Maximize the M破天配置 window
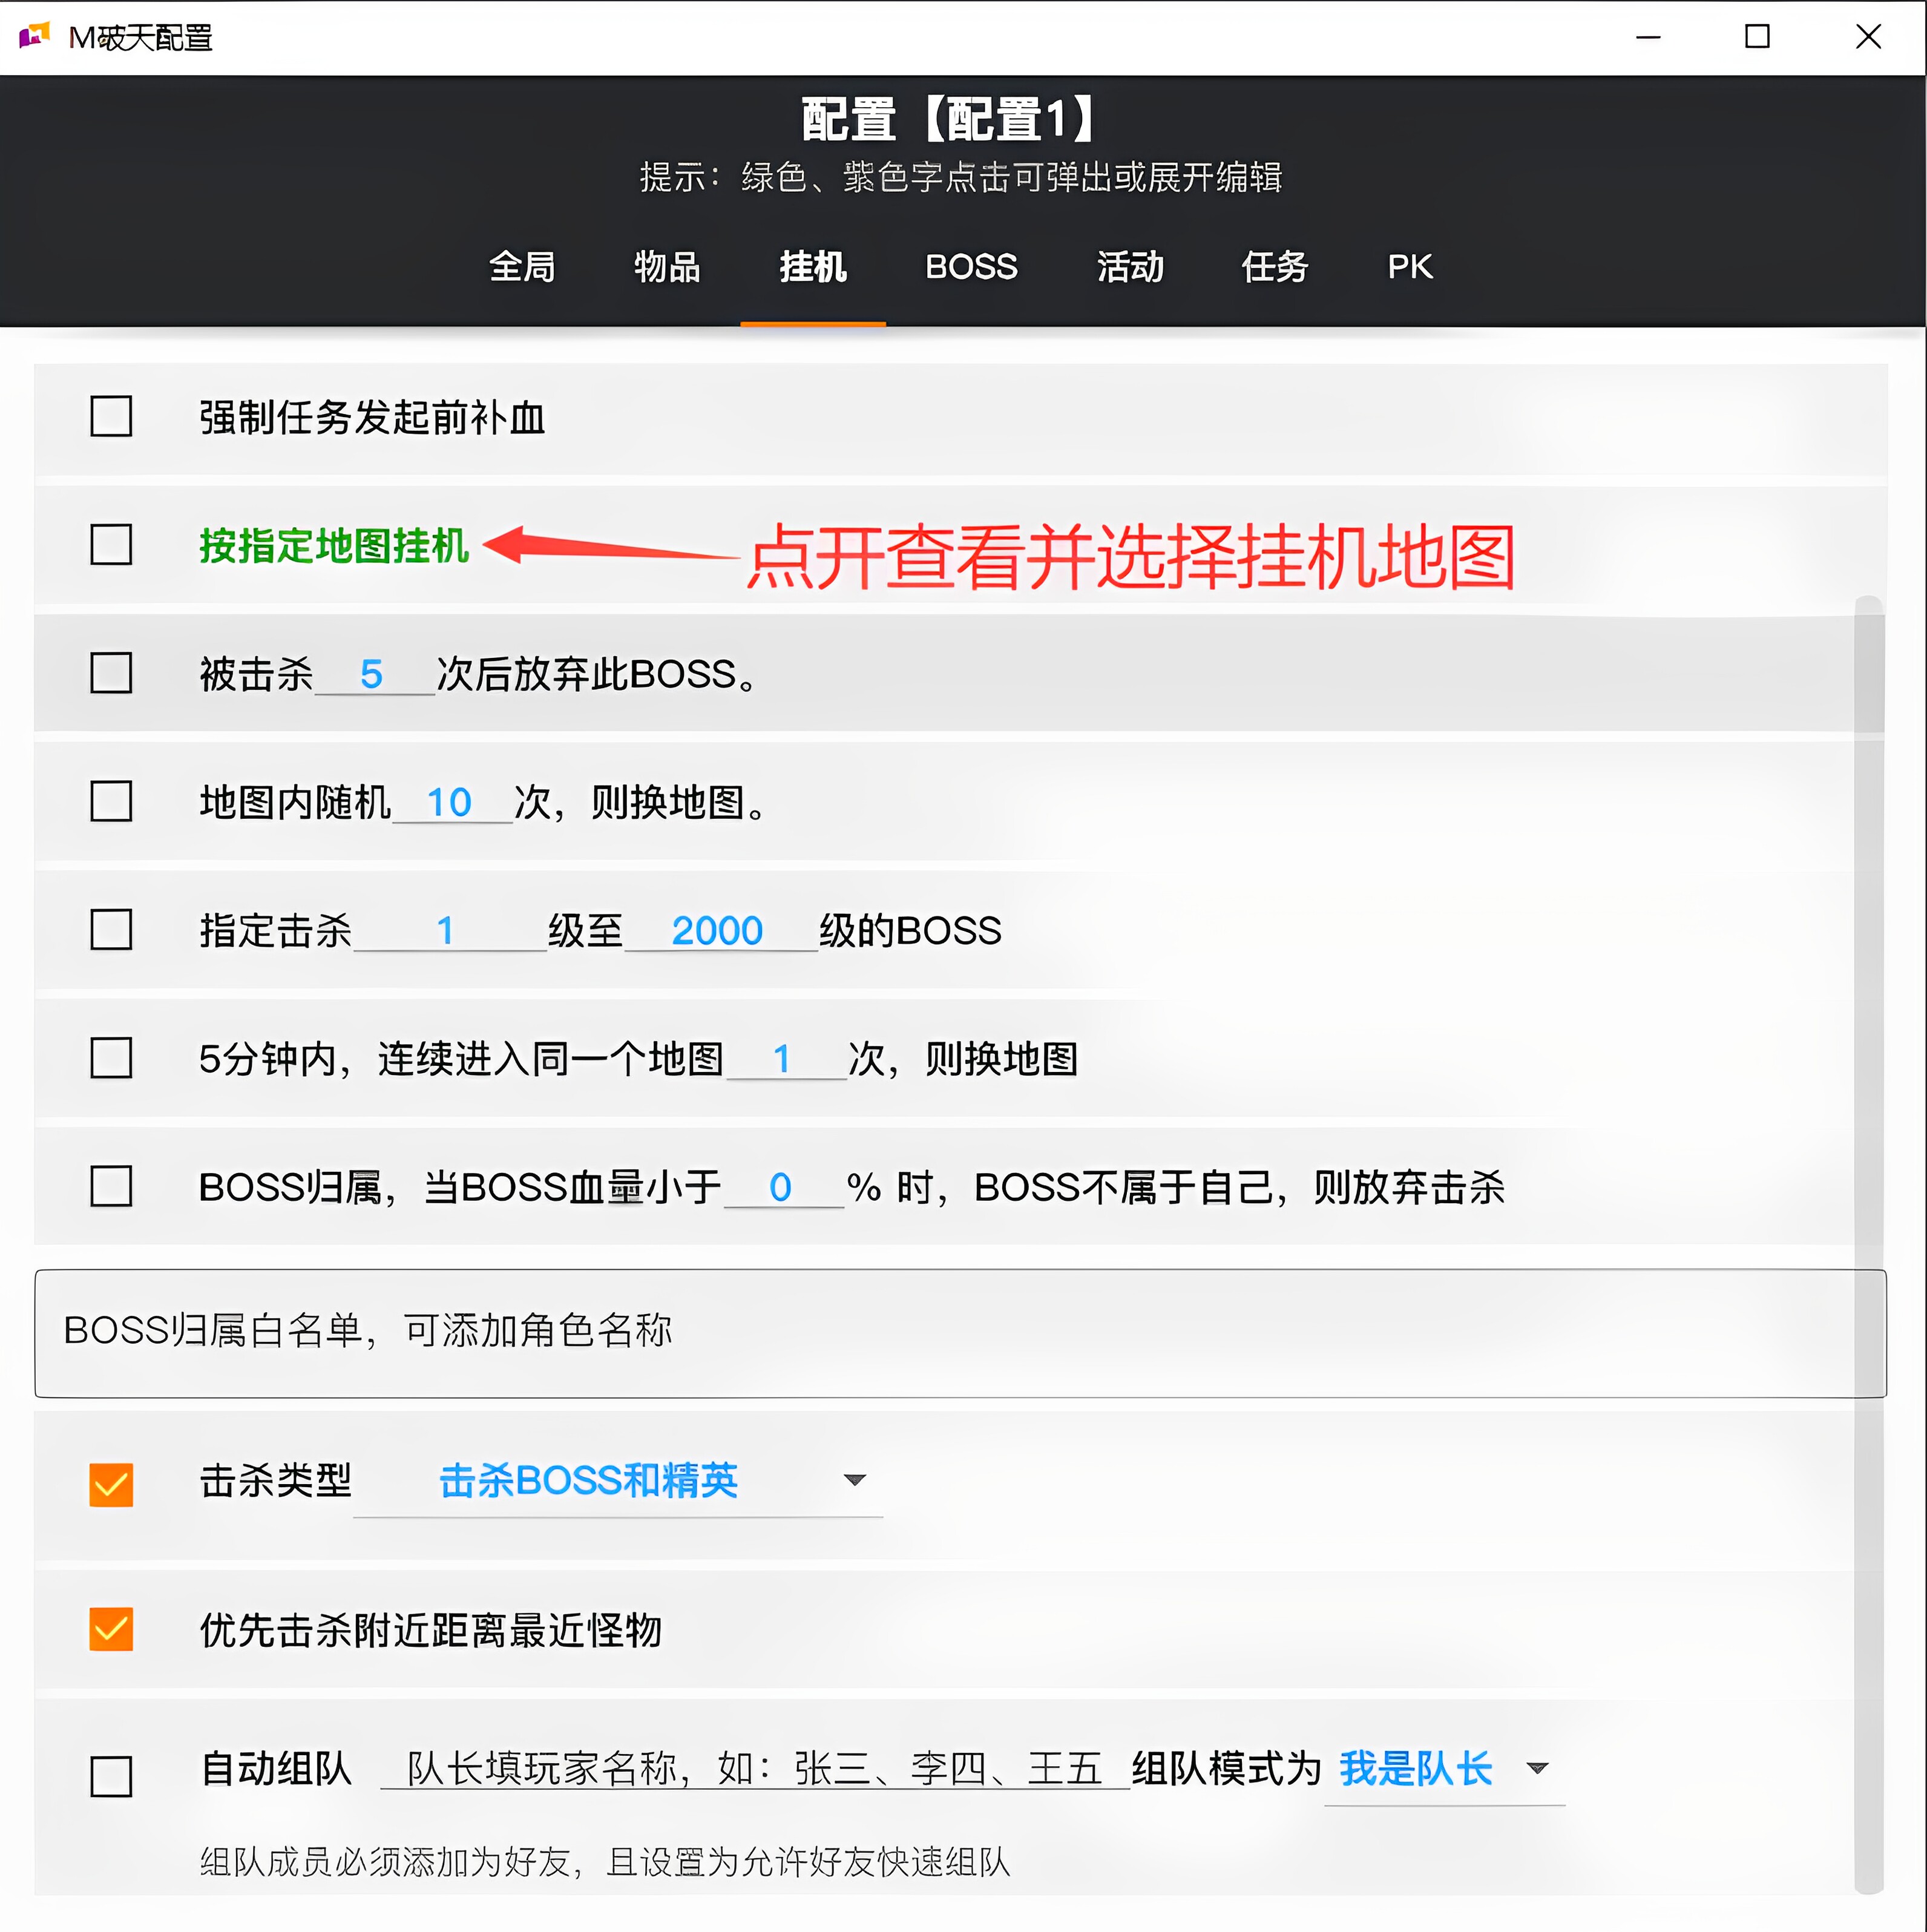 (1757, 37)
